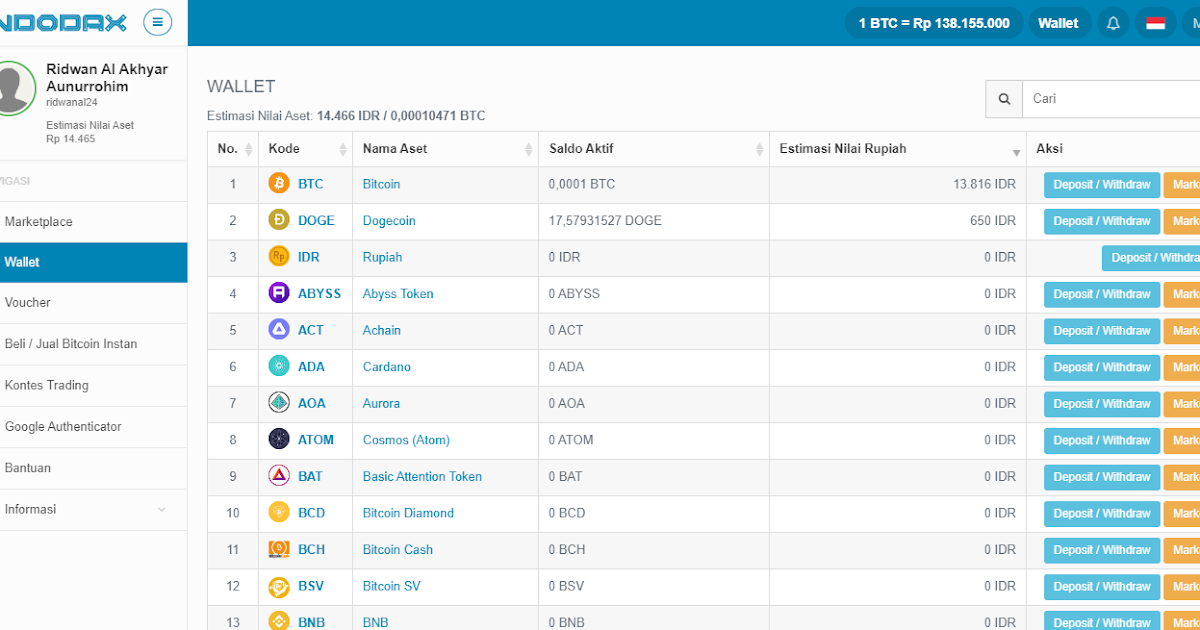
Task: Click the Aurora AOA coin icon
Action: coord(279,403)
